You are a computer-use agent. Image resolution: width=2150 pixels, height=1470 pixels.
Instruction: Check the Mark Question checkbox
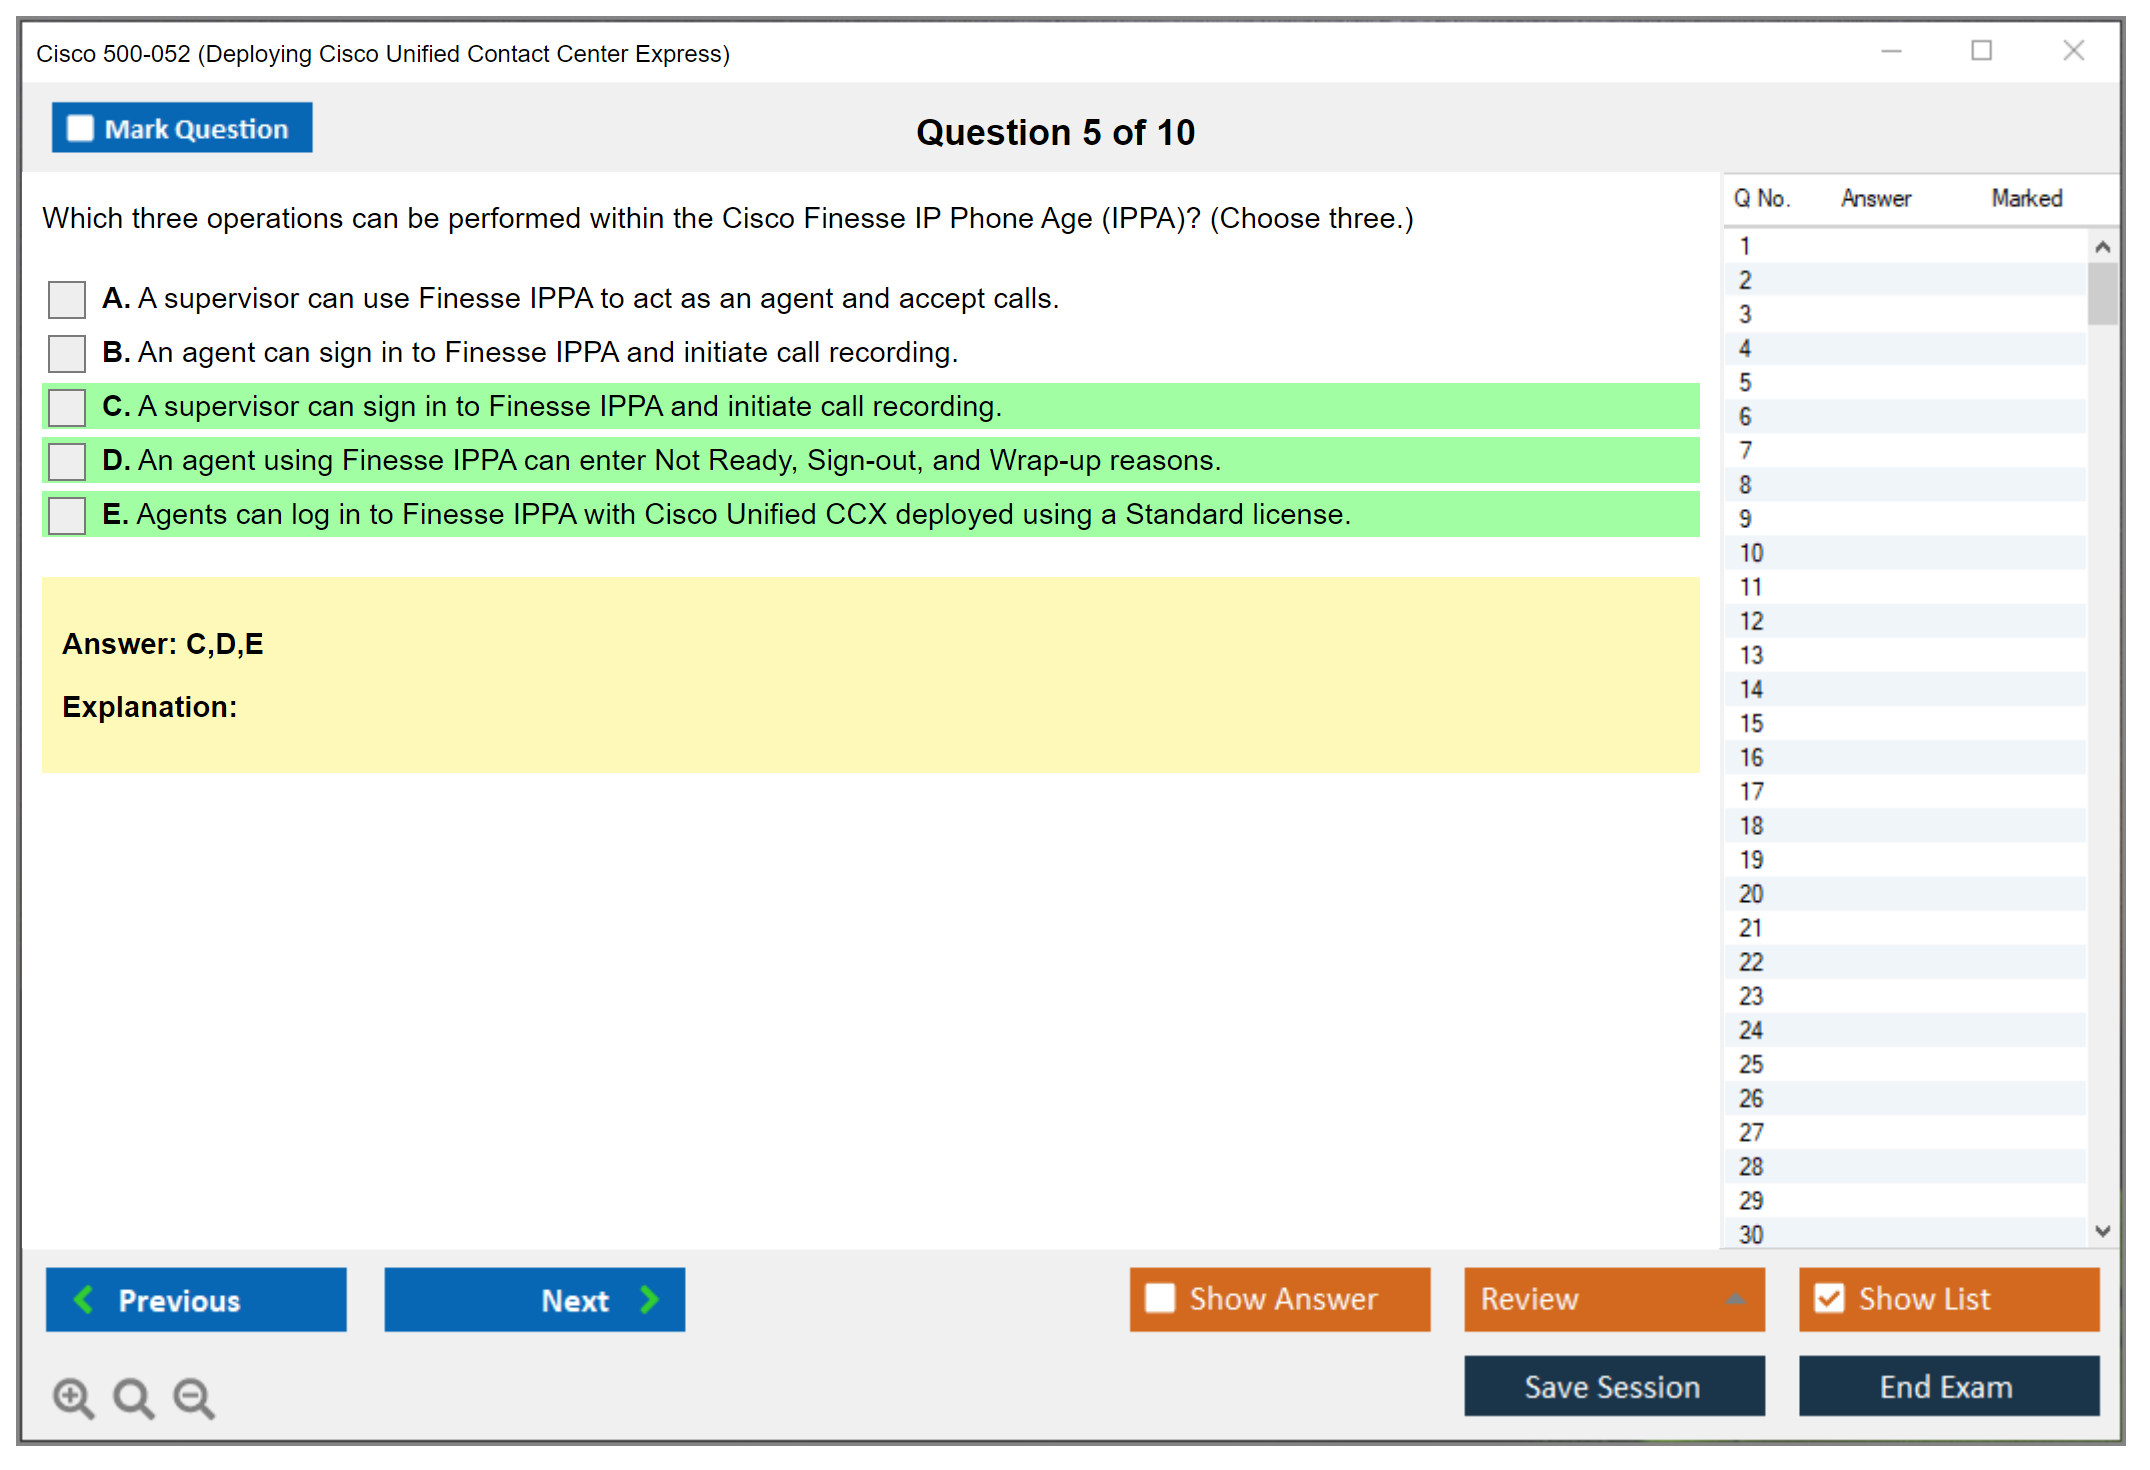coord(80,129)
